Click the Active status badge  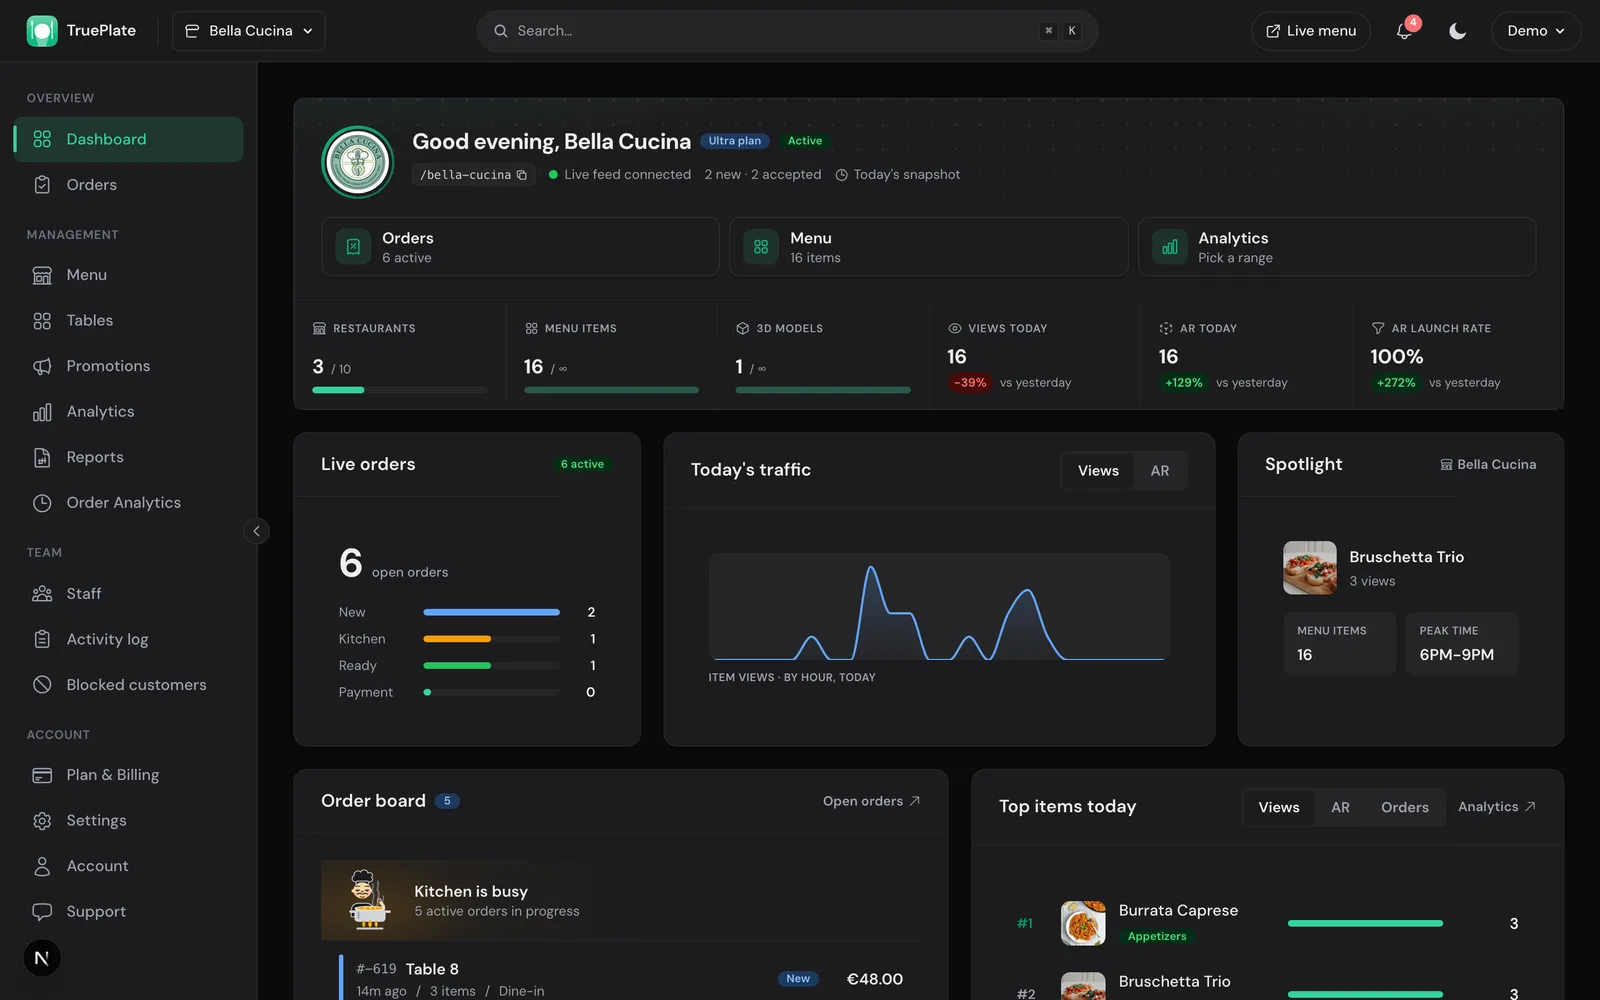click(x=805, y=141)
